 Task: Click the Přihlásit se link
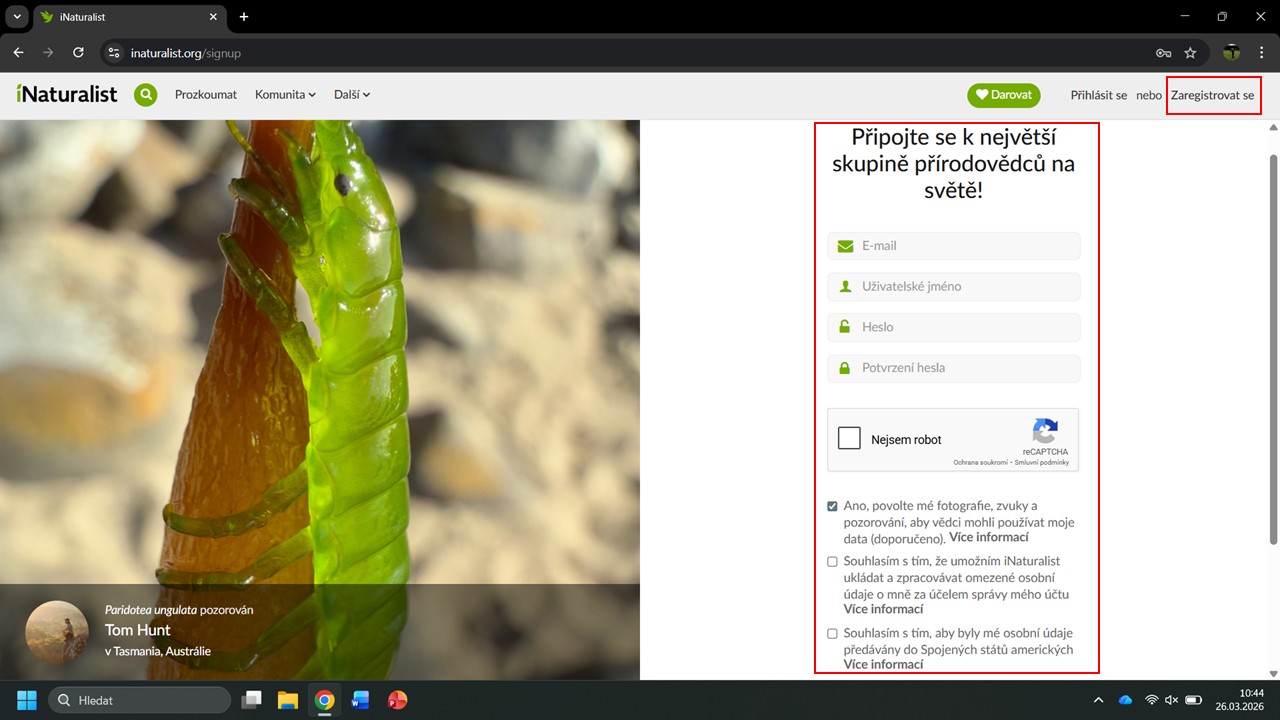(1098, 95)
